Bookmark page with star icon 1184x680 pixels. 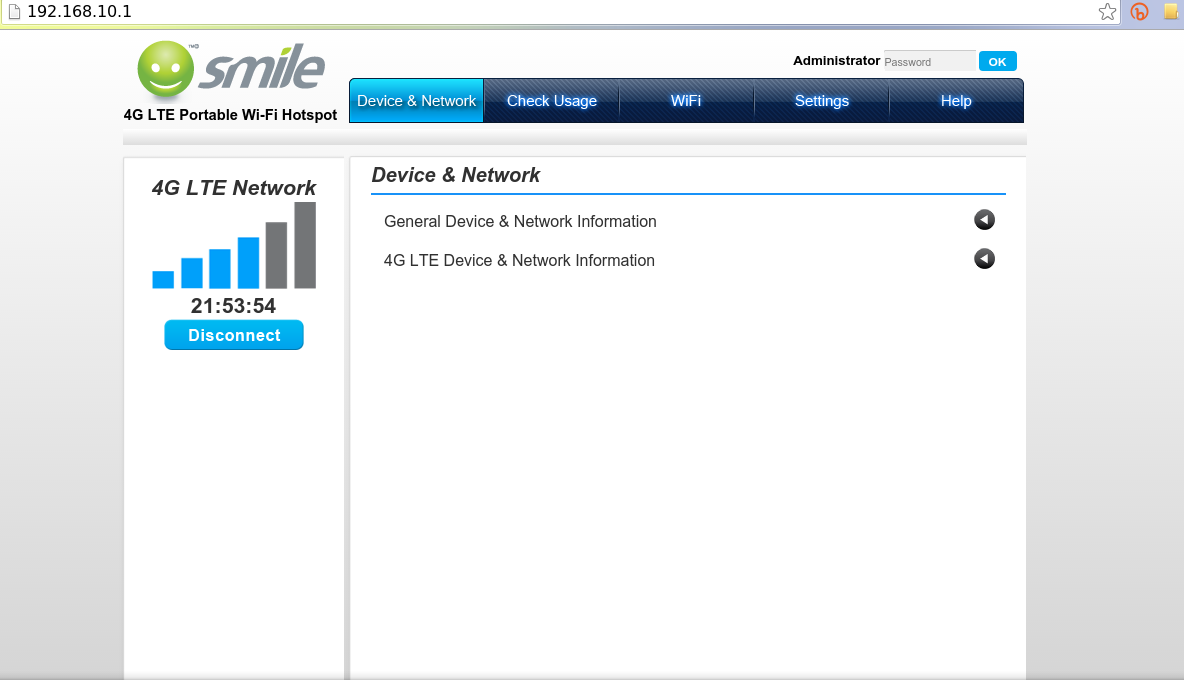click(x=1107, y=11)
